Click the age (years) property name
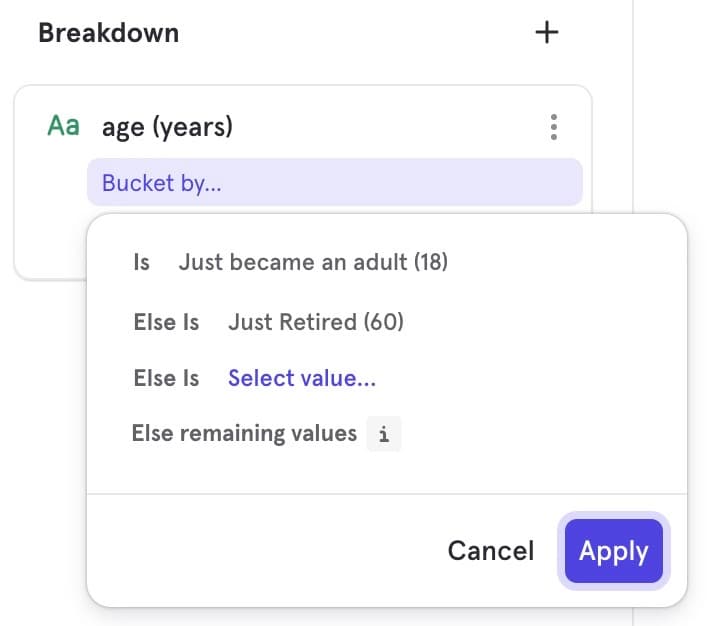 coord(167,127)
